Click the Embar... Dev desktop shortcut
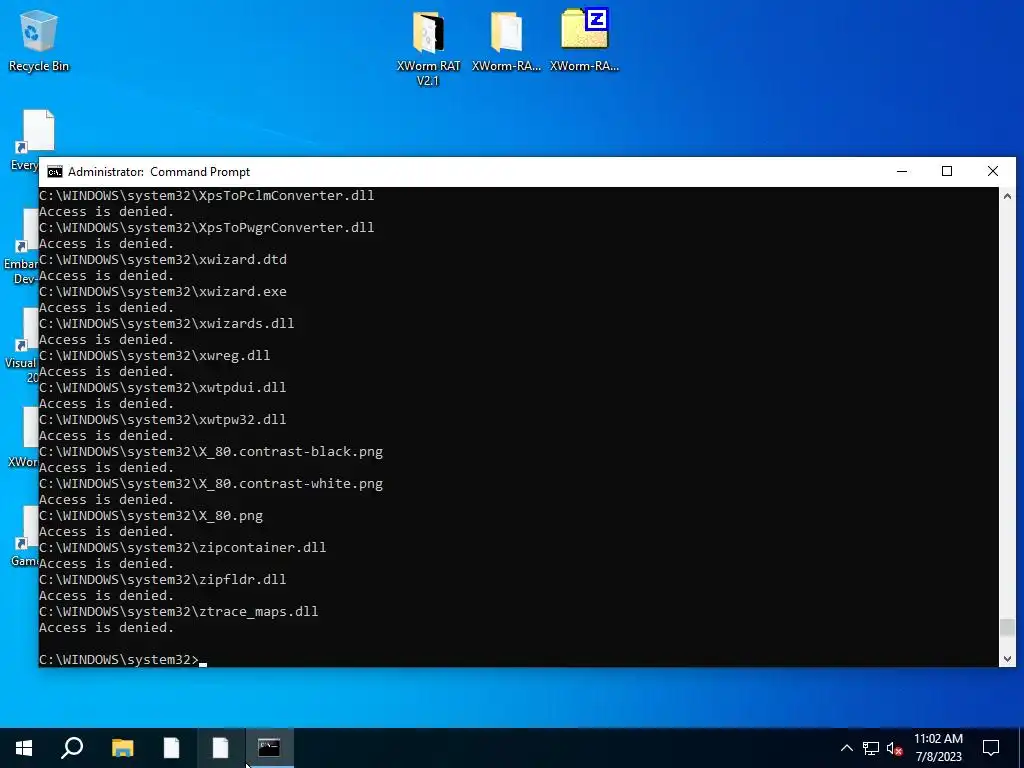1024x768 pixels. (x=21, y=247)
